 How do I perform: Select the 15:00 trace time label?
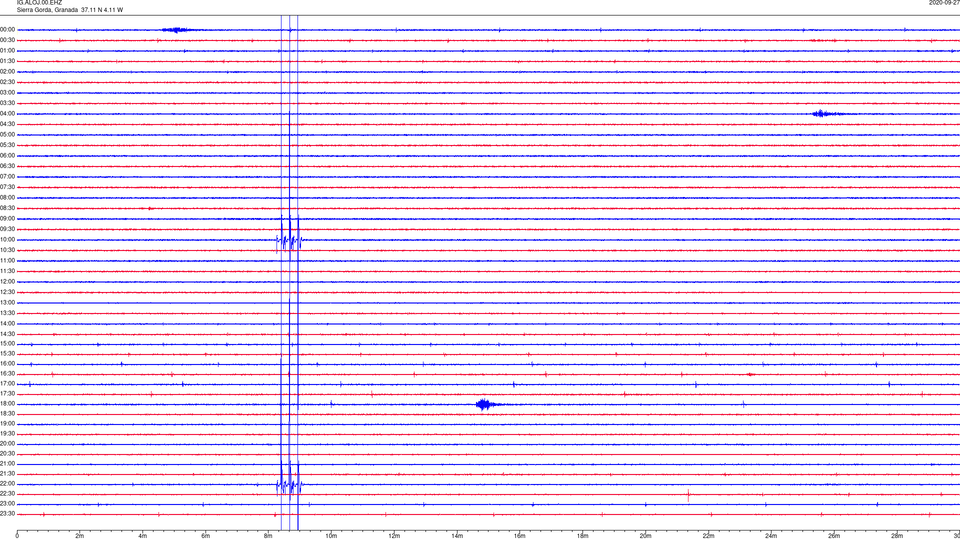[8, 344]
